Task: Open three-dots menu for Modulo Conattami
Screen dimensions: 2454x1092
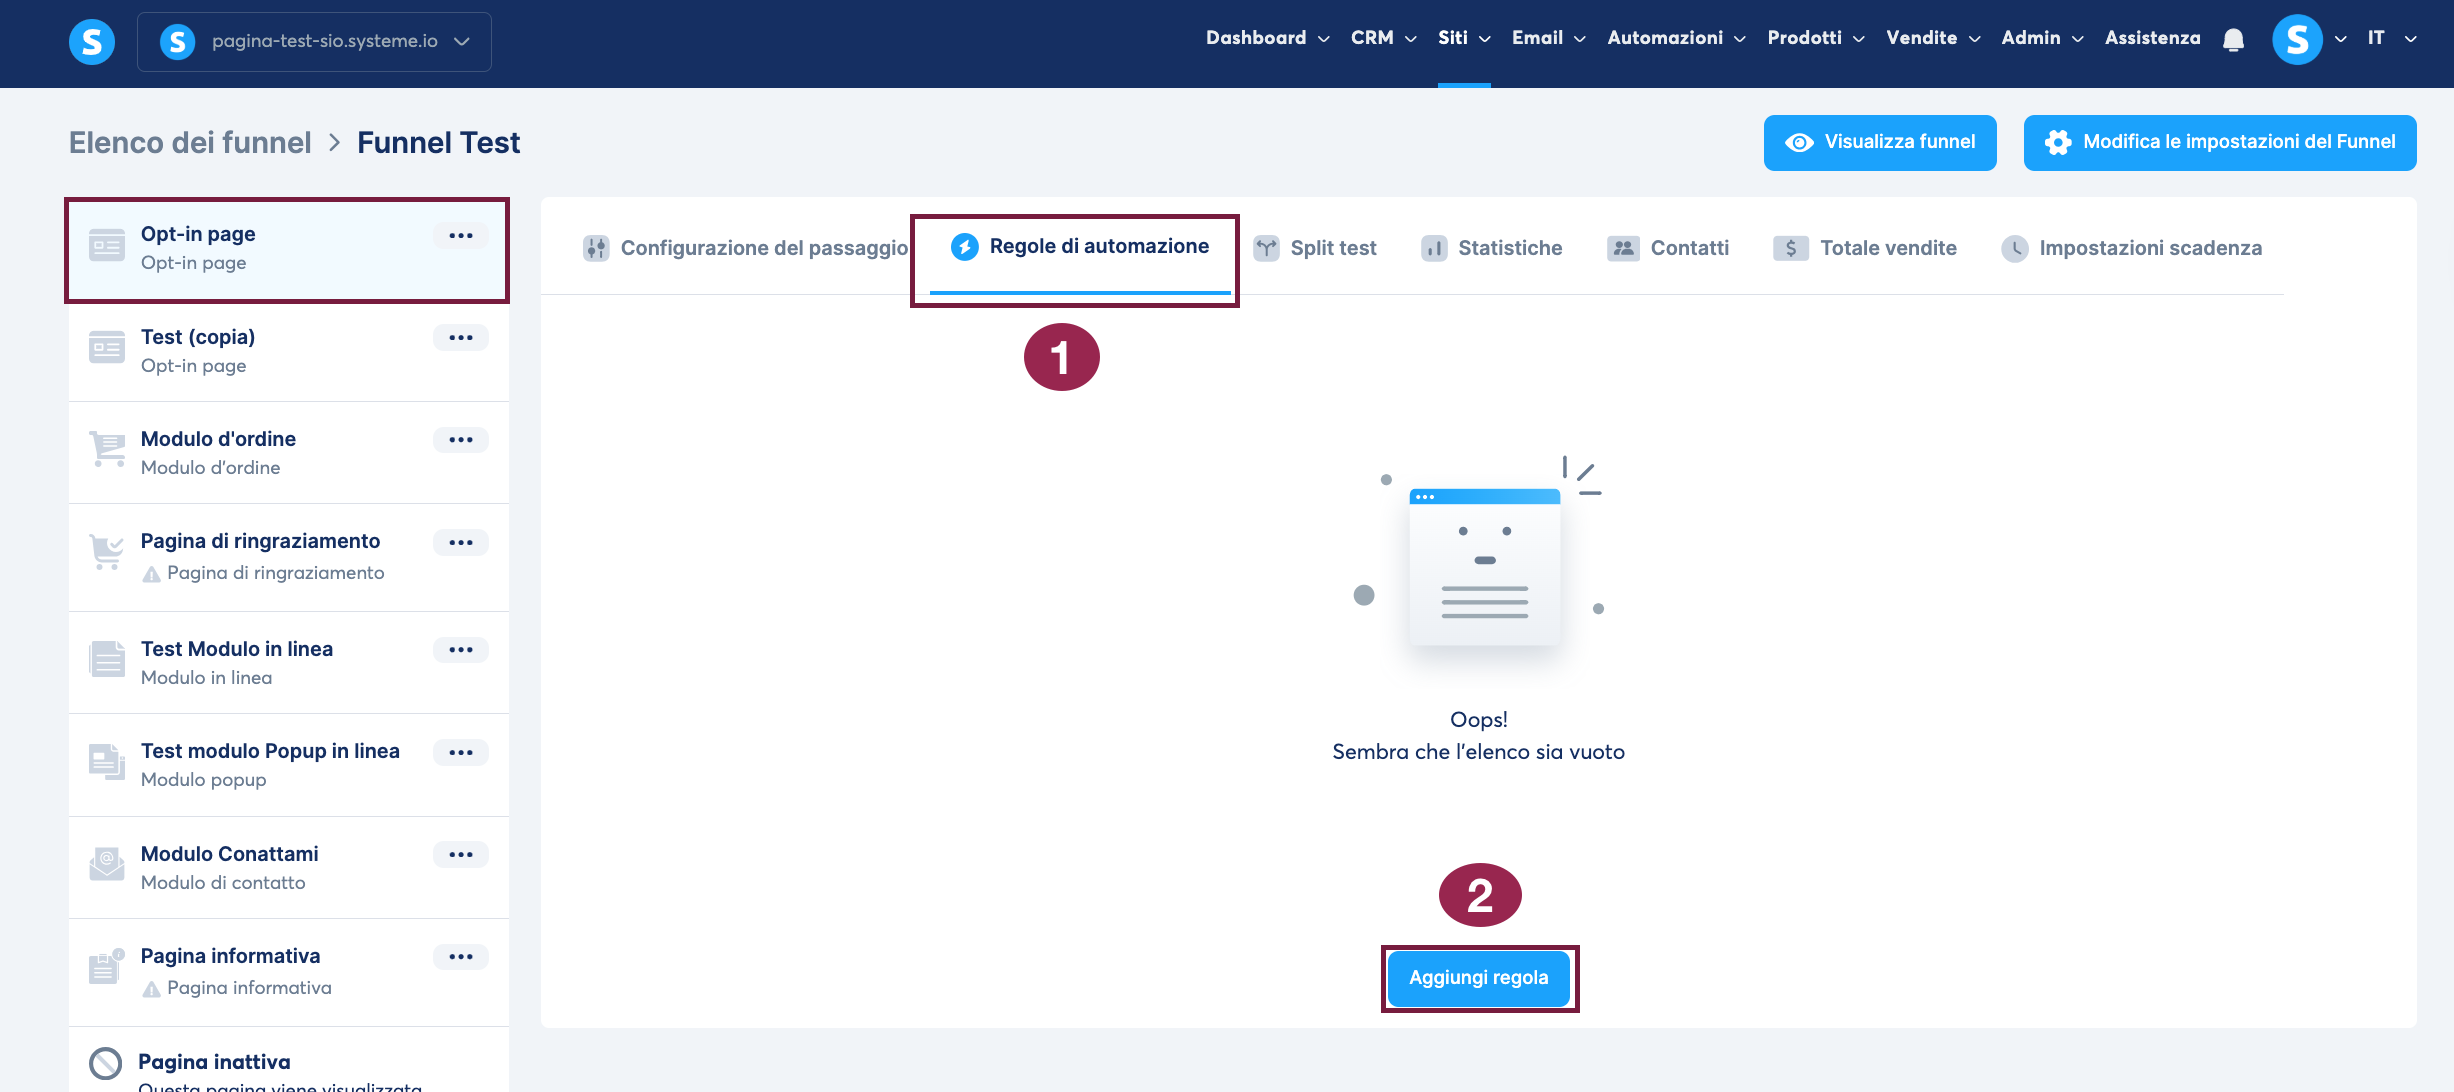Action: pyautogui.click(x=460, y=855)
